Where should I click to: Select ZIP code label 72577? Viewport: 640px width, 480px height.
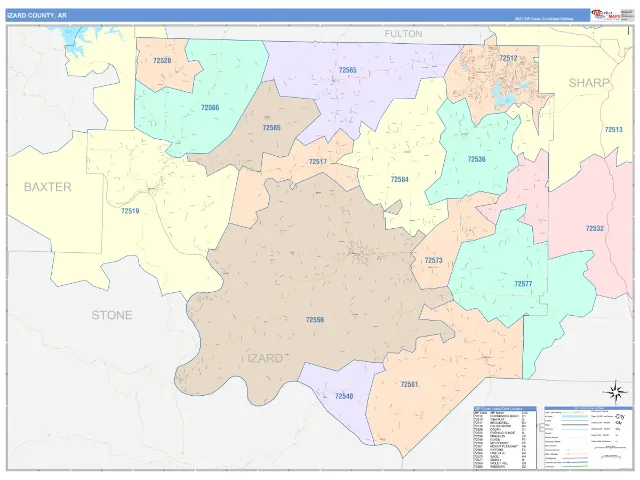(523, 284)
